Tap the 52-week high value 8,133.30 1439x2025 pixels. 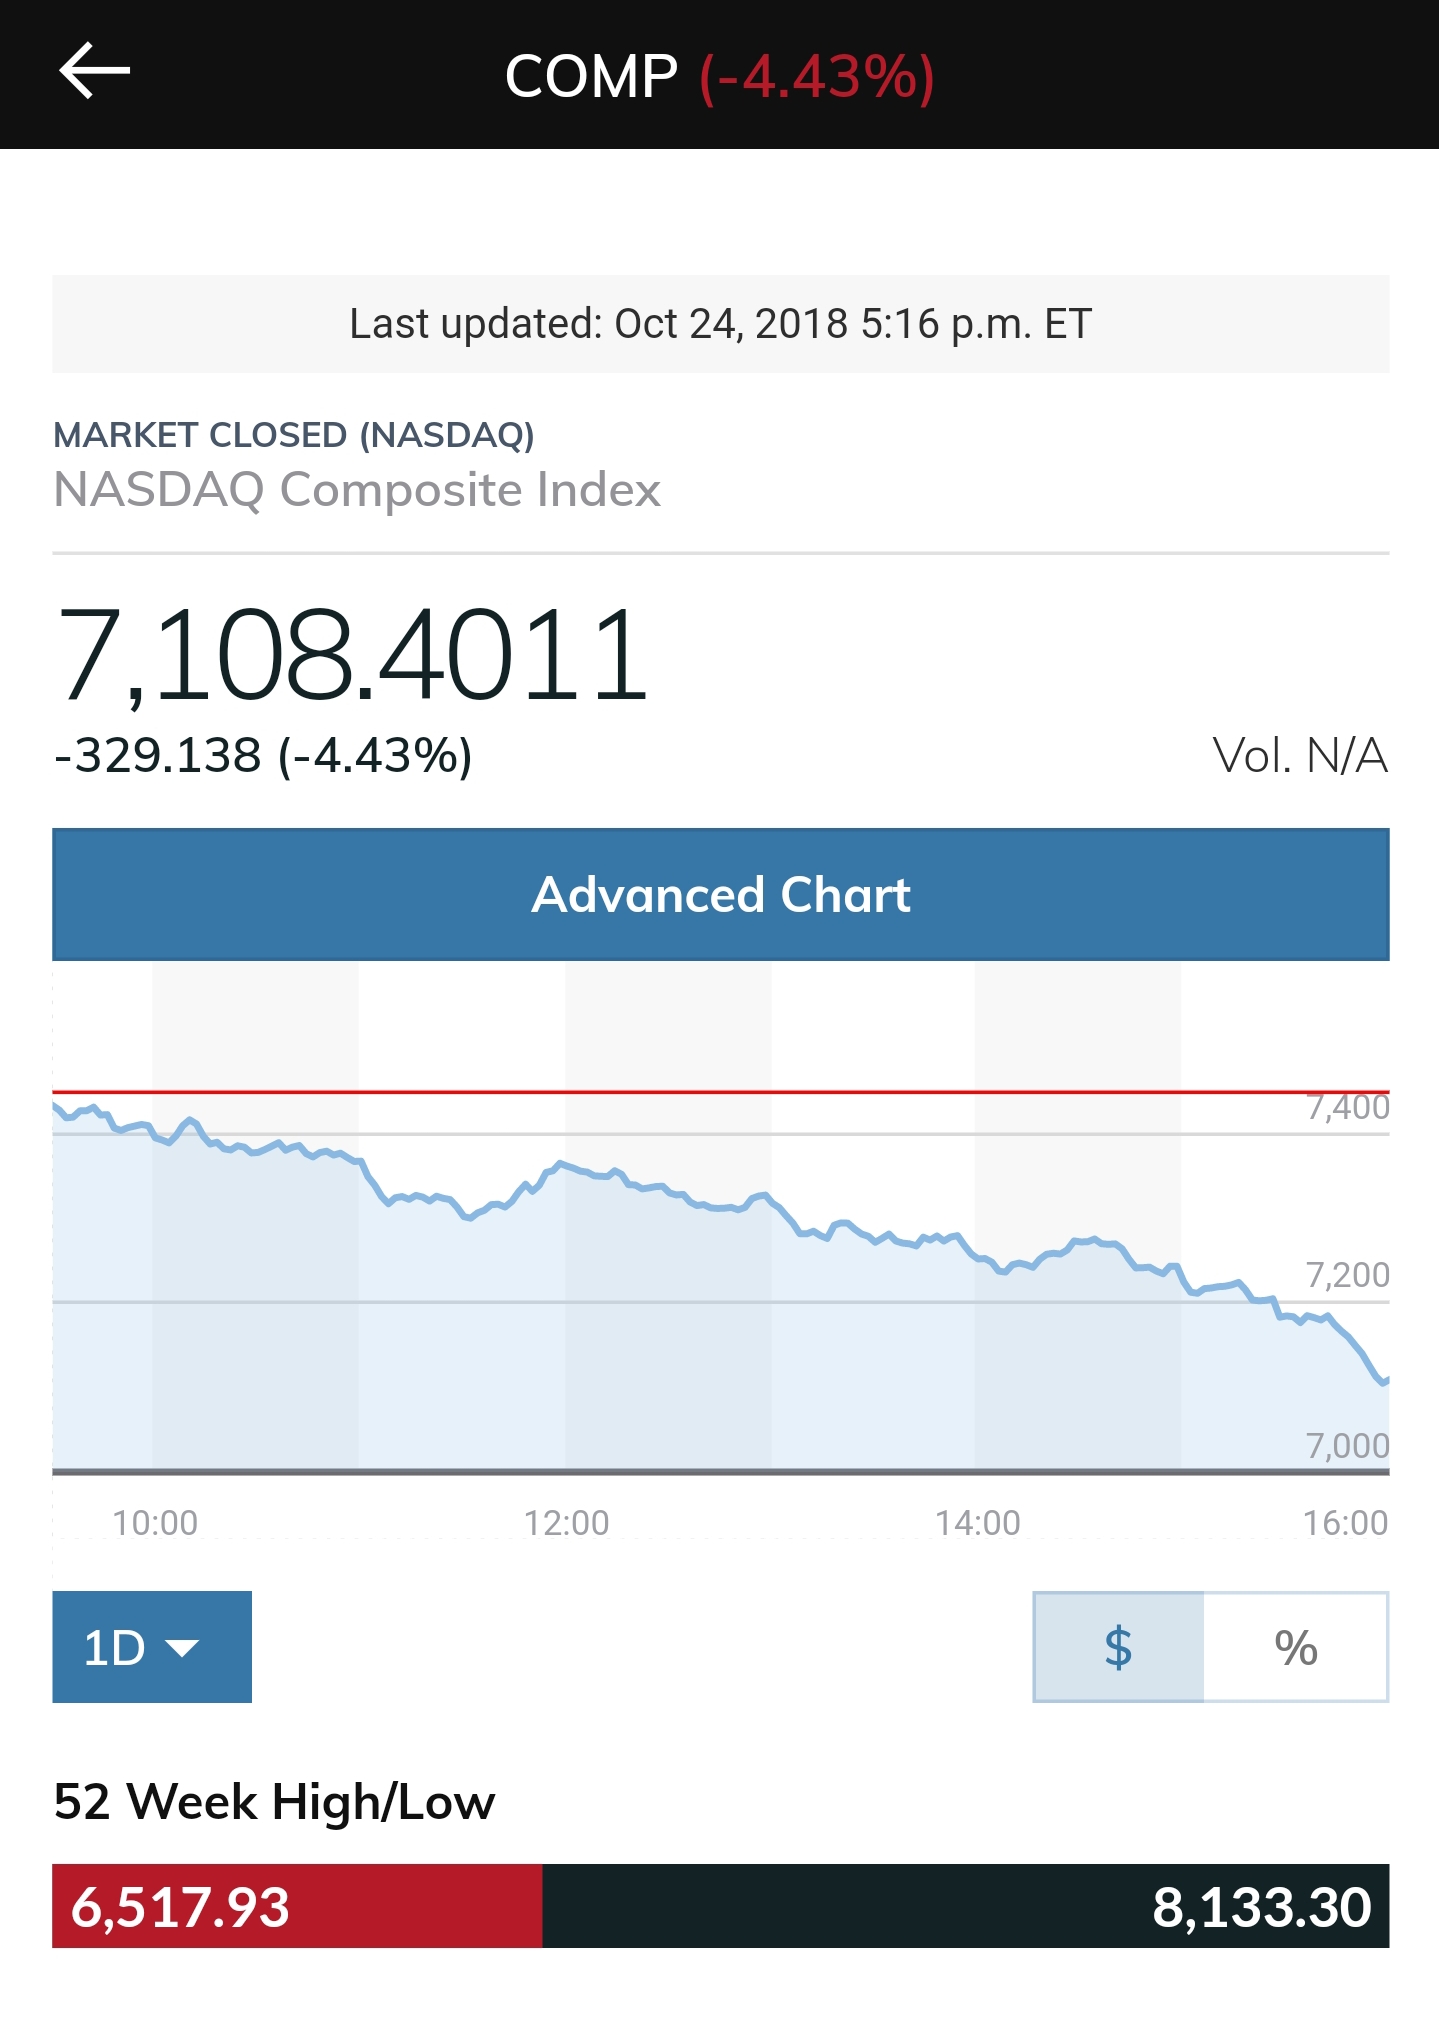1261,1907
